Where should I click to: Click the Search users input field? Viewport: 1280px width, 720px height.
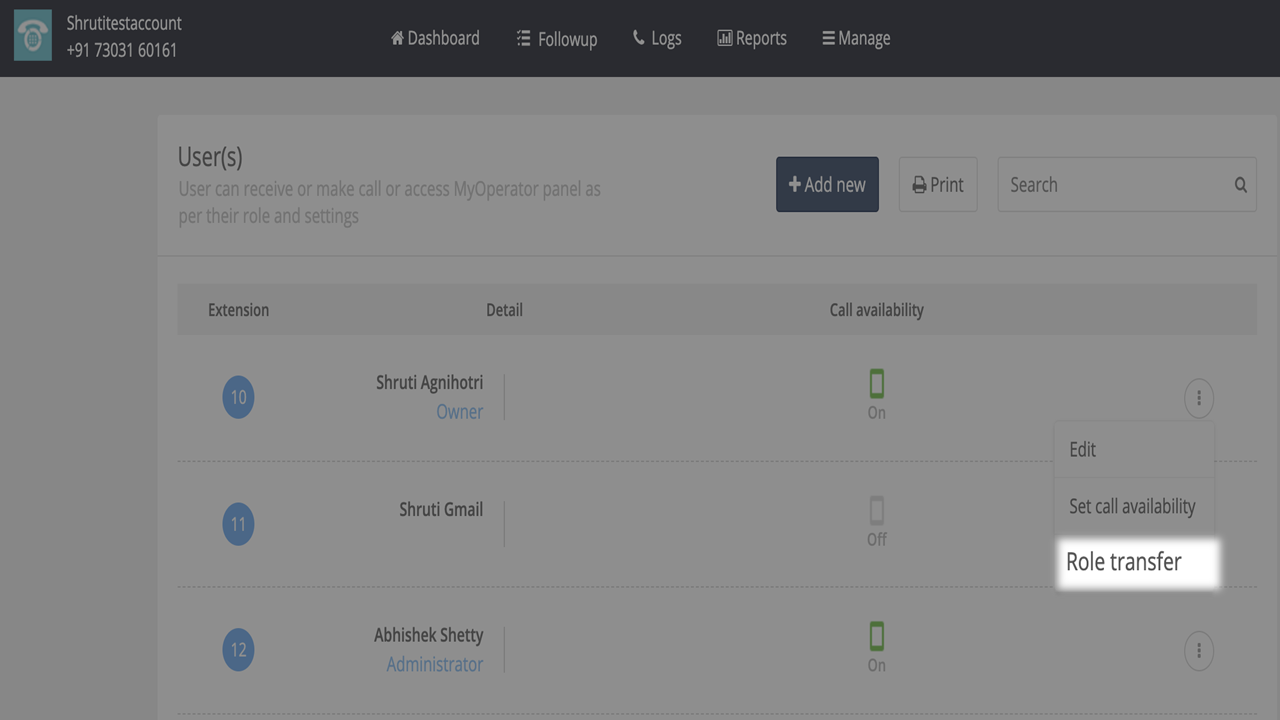[x=1115, y=185]
